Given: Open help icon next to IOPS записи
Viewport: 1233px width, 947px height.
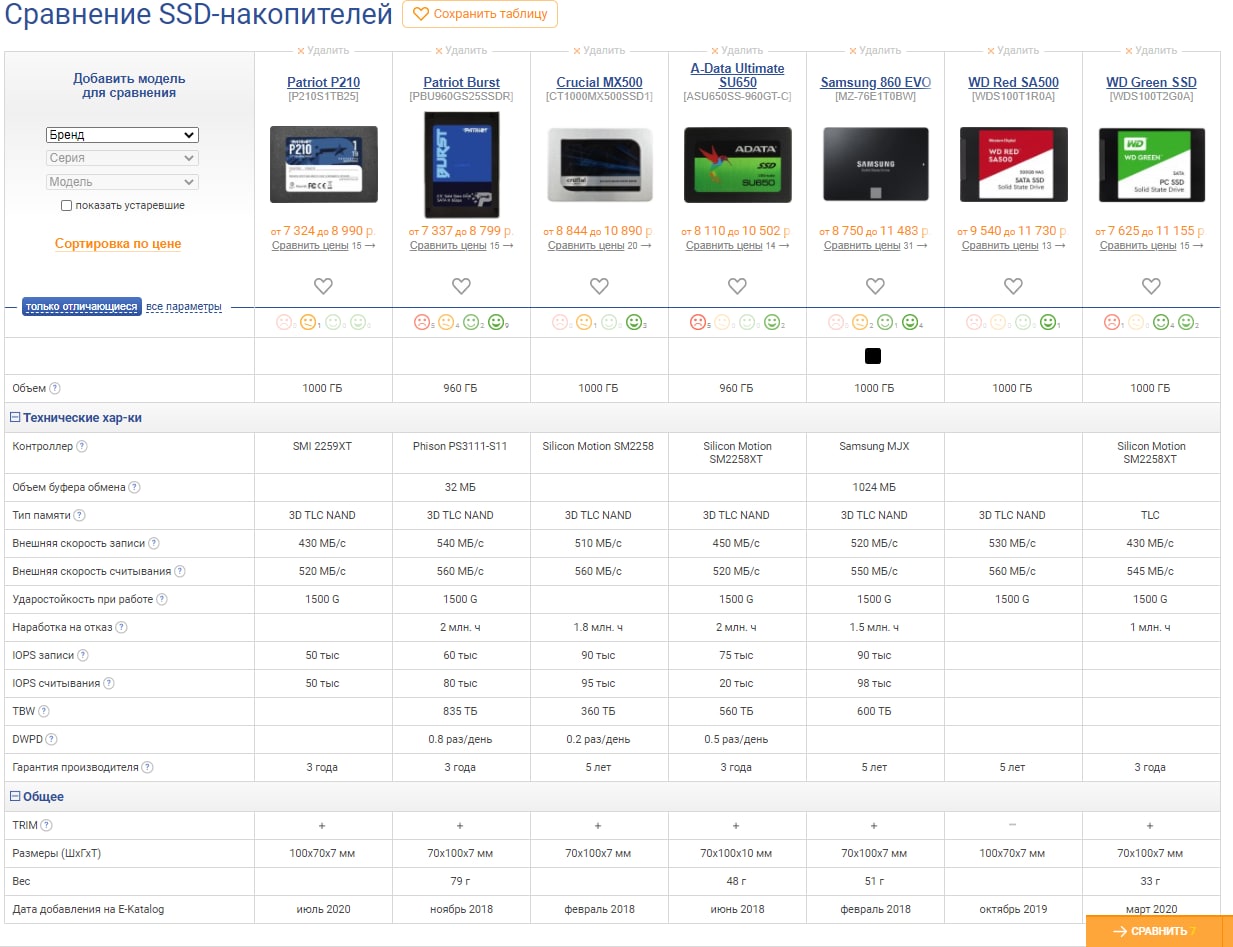Looking at the screenshot, I should 83,656.
